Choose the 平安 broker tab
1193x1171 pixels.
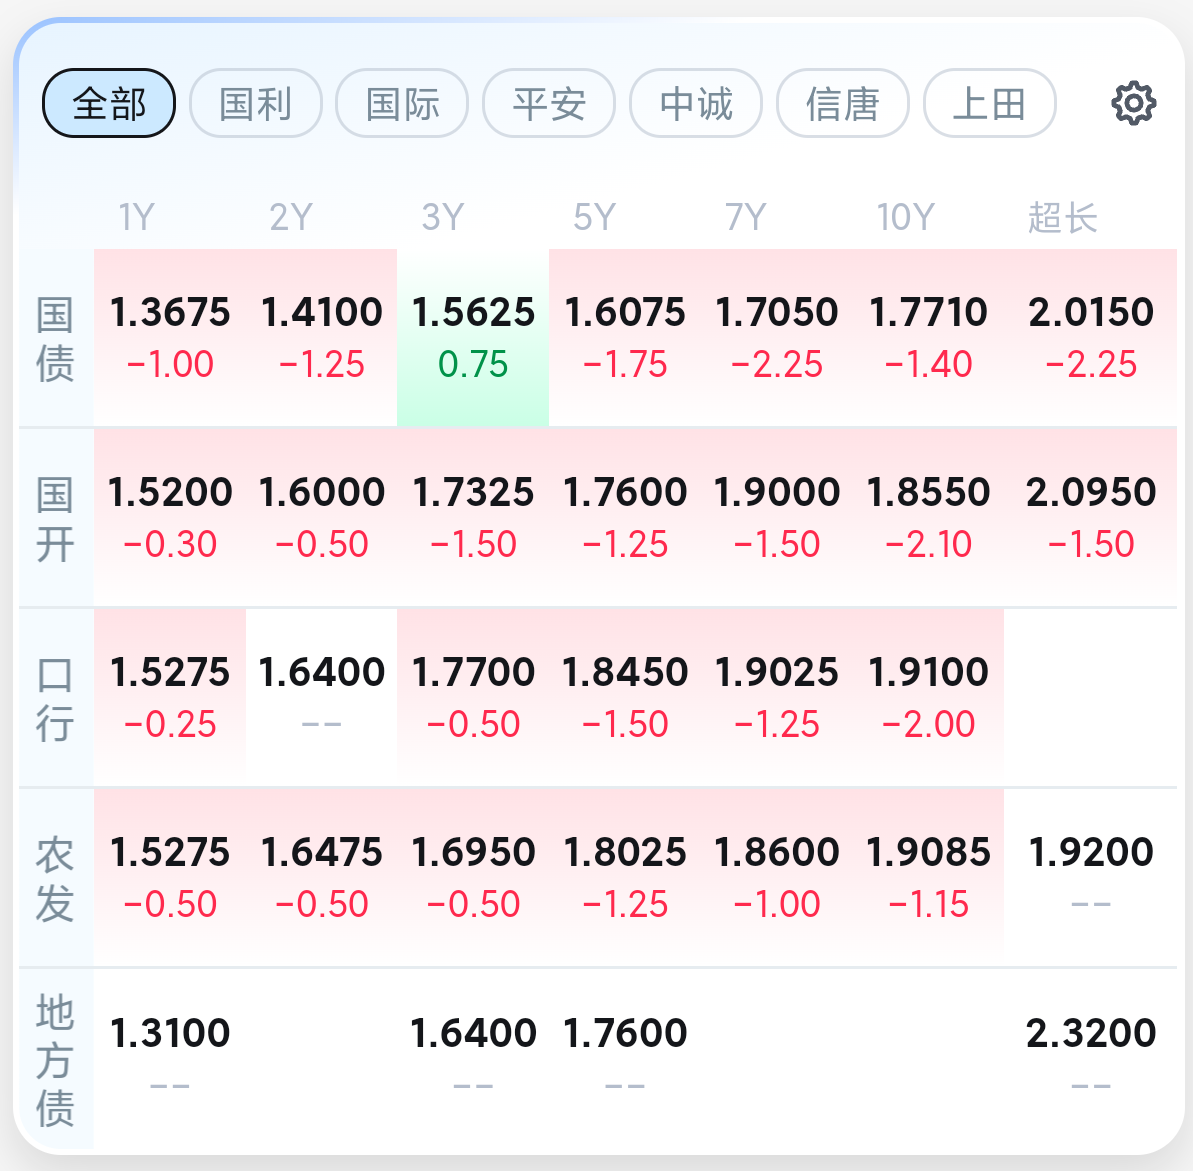pyautogui.click(x=549, y=103)
